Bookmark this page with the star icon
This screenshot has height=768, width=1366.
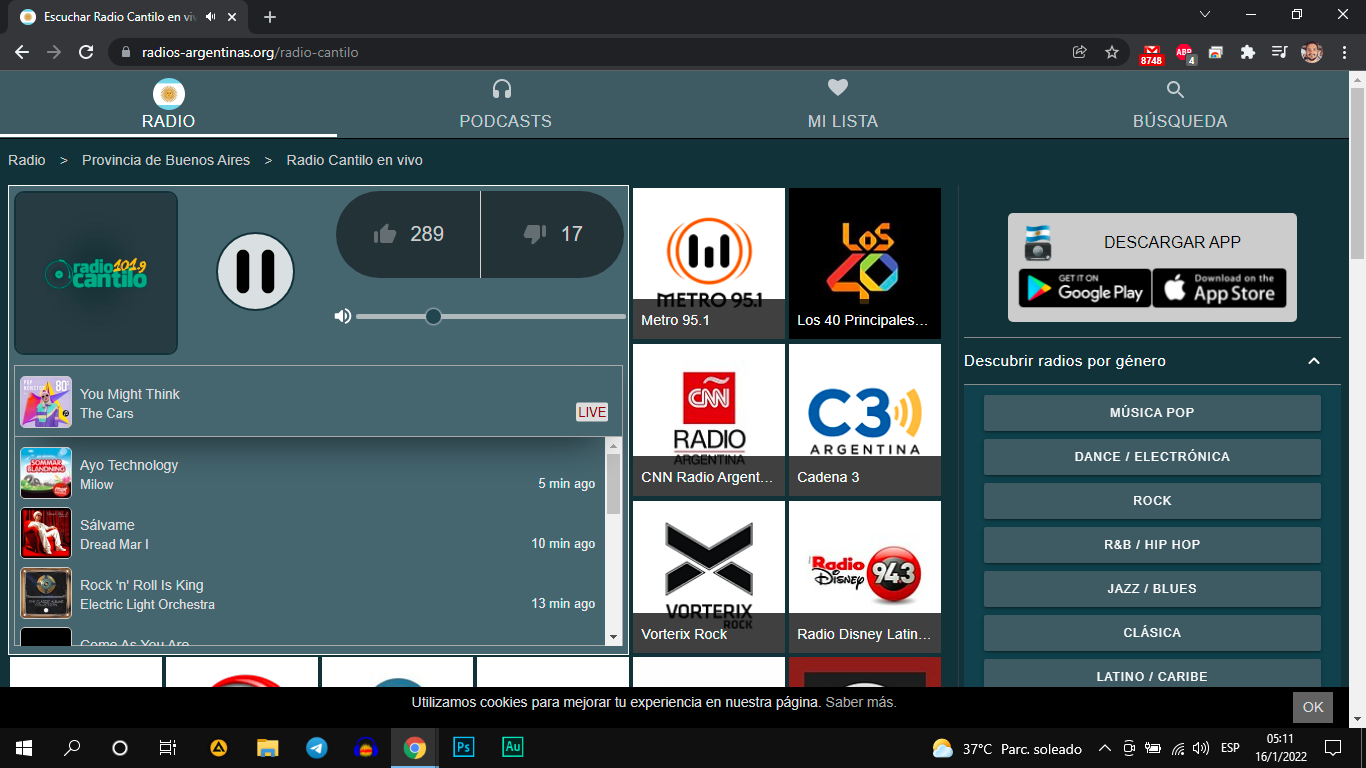click(x=1111, y=52)
